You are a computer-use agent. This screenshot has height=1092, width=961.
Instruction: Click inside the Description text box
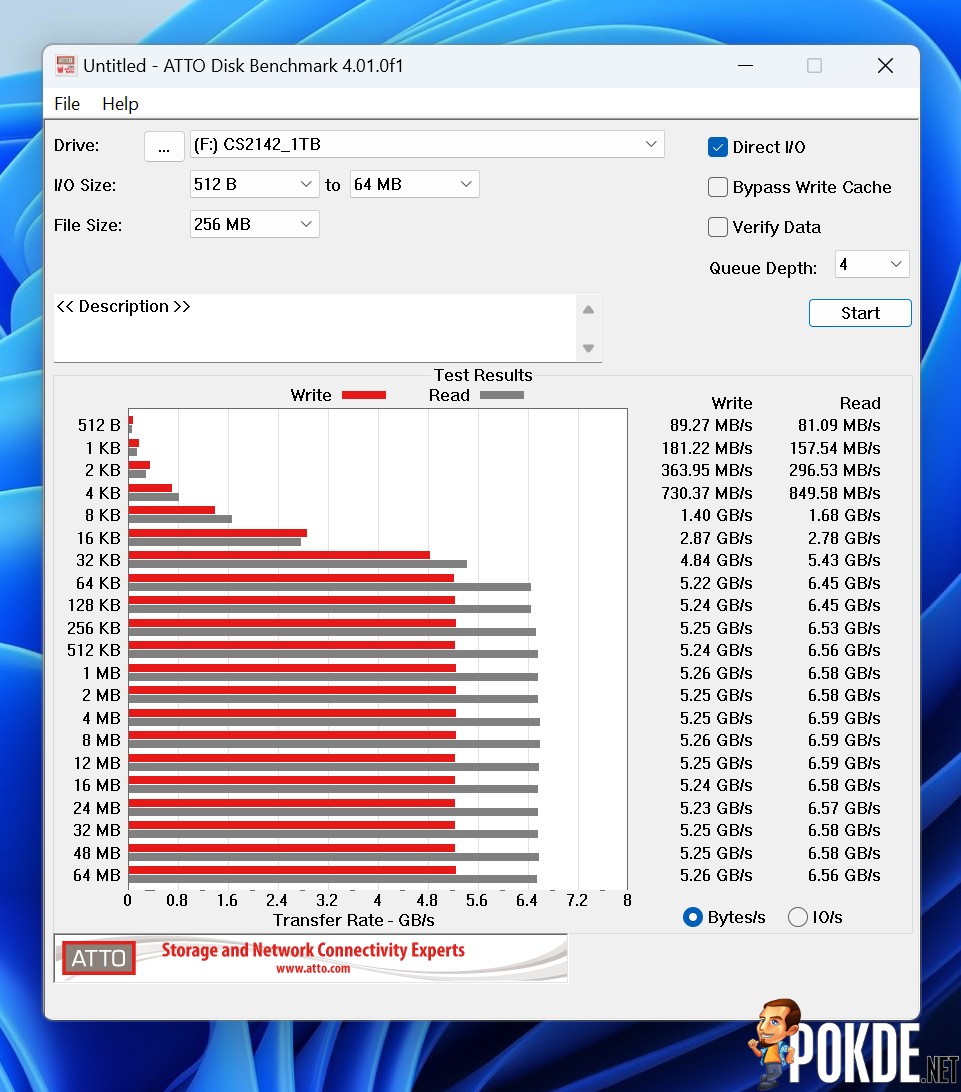315,328
